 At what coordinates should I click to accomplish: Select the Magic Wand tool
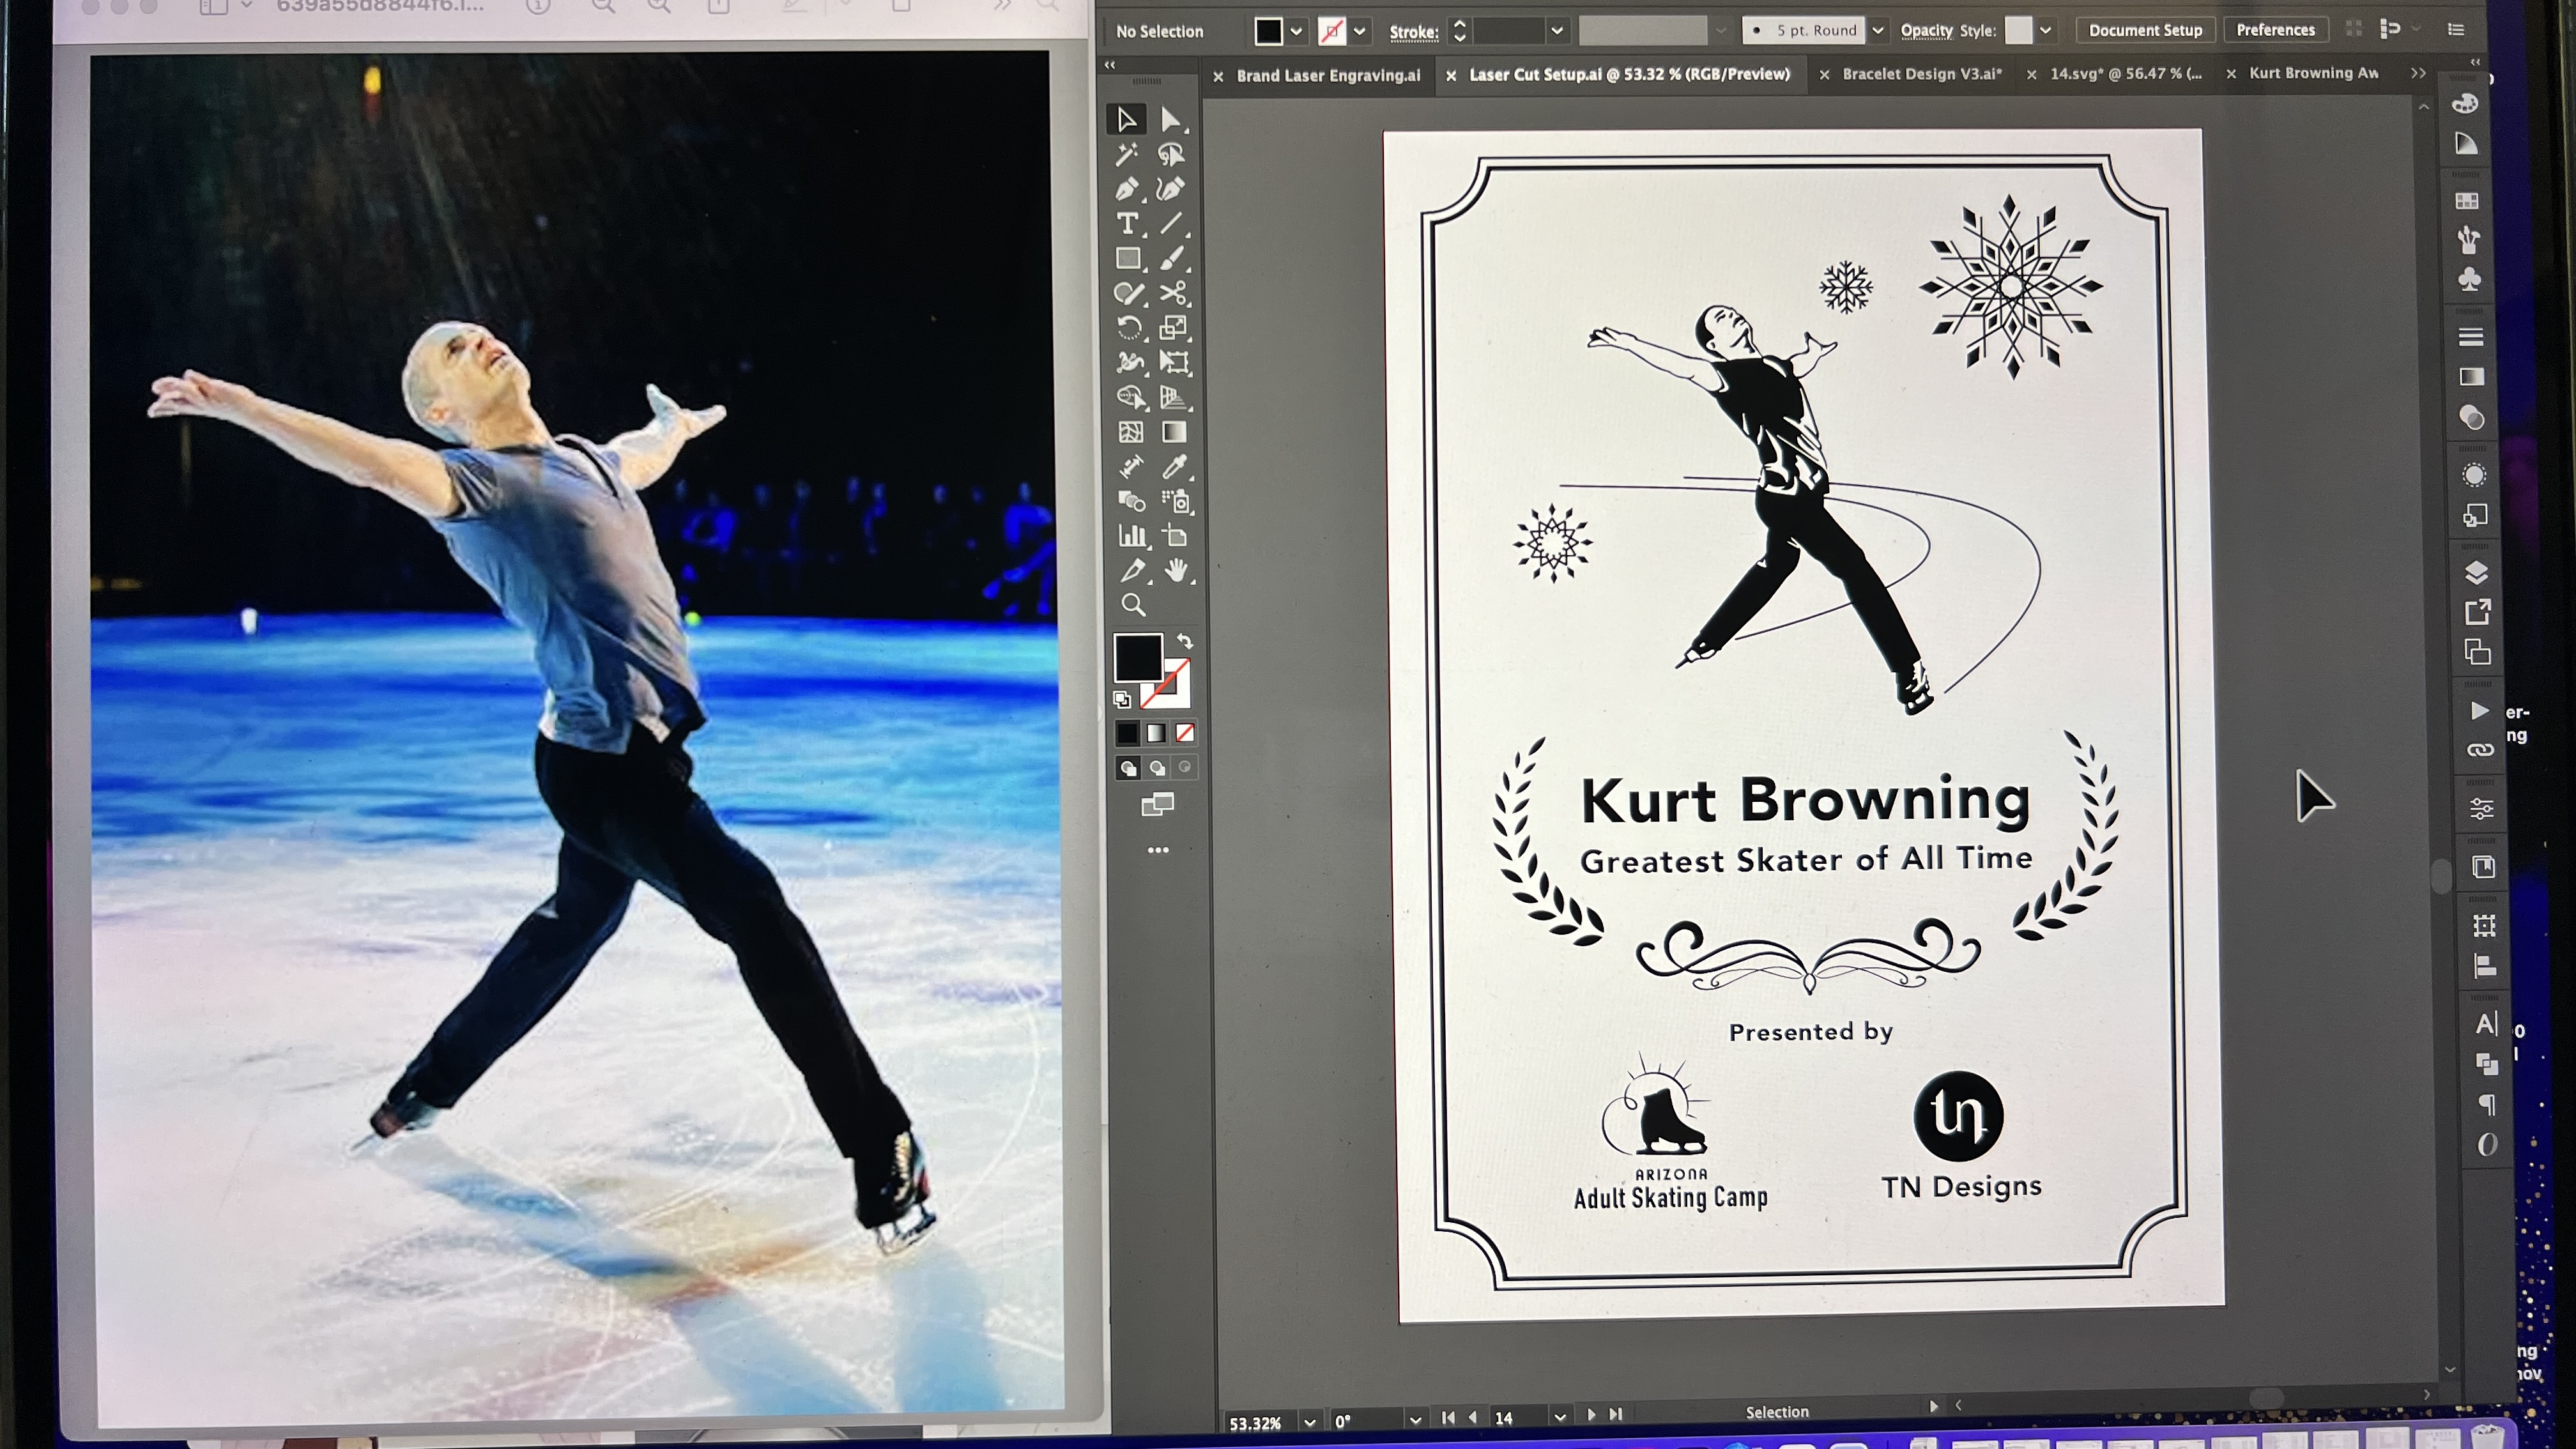point(1127,155)
